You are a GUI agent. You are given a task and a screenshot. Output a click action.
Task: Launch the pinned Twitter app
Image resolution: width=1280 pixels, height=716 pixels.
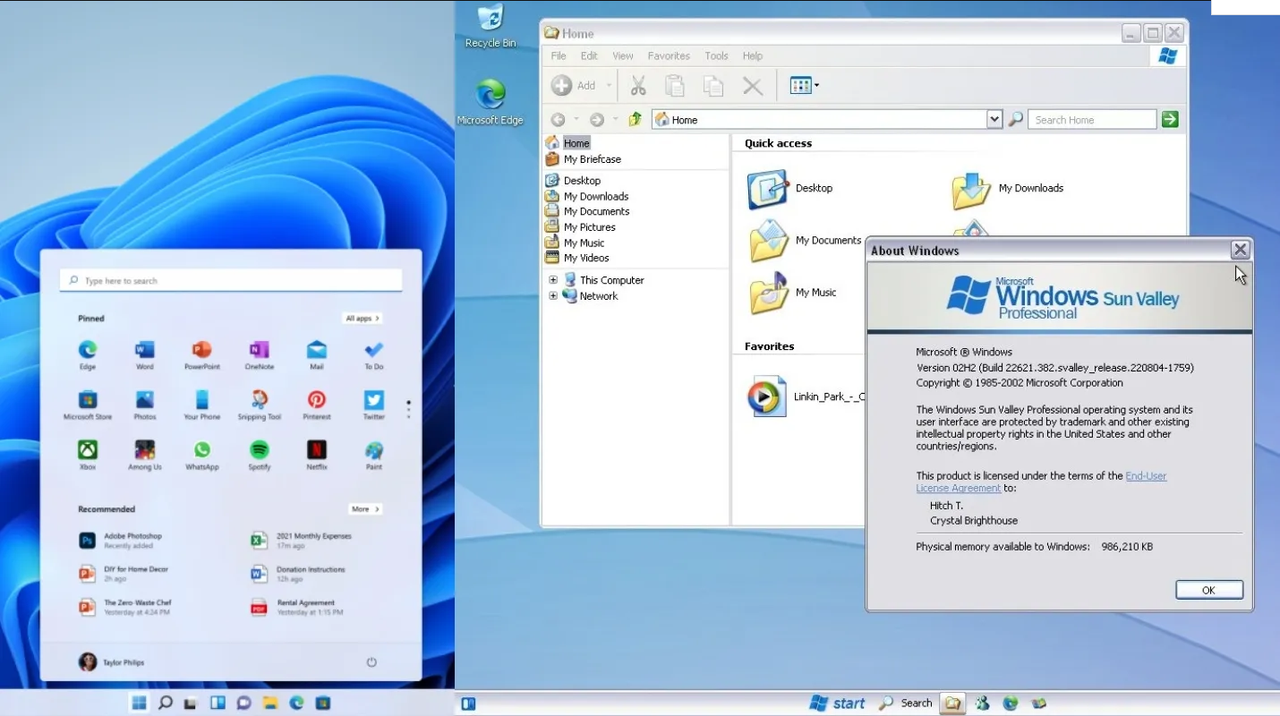coord(374,404)
